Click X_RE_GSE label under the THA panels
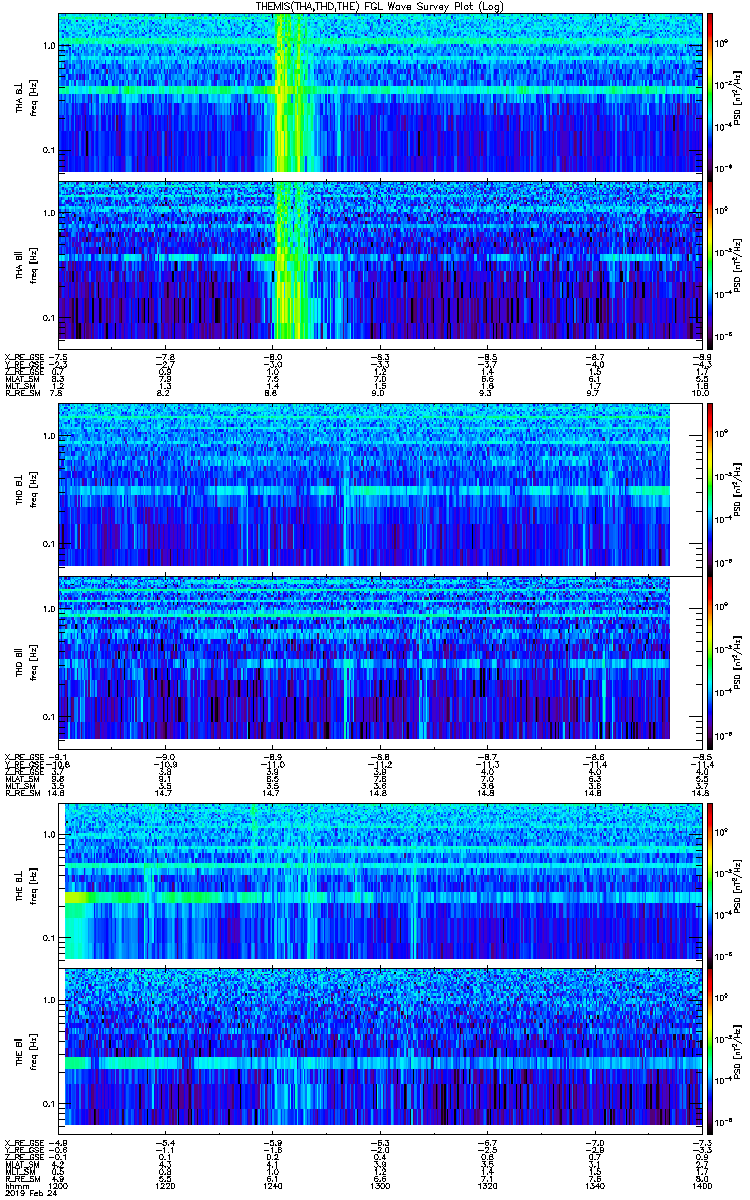The width and height of the screenshot is (750, 1200). [22, 356]
